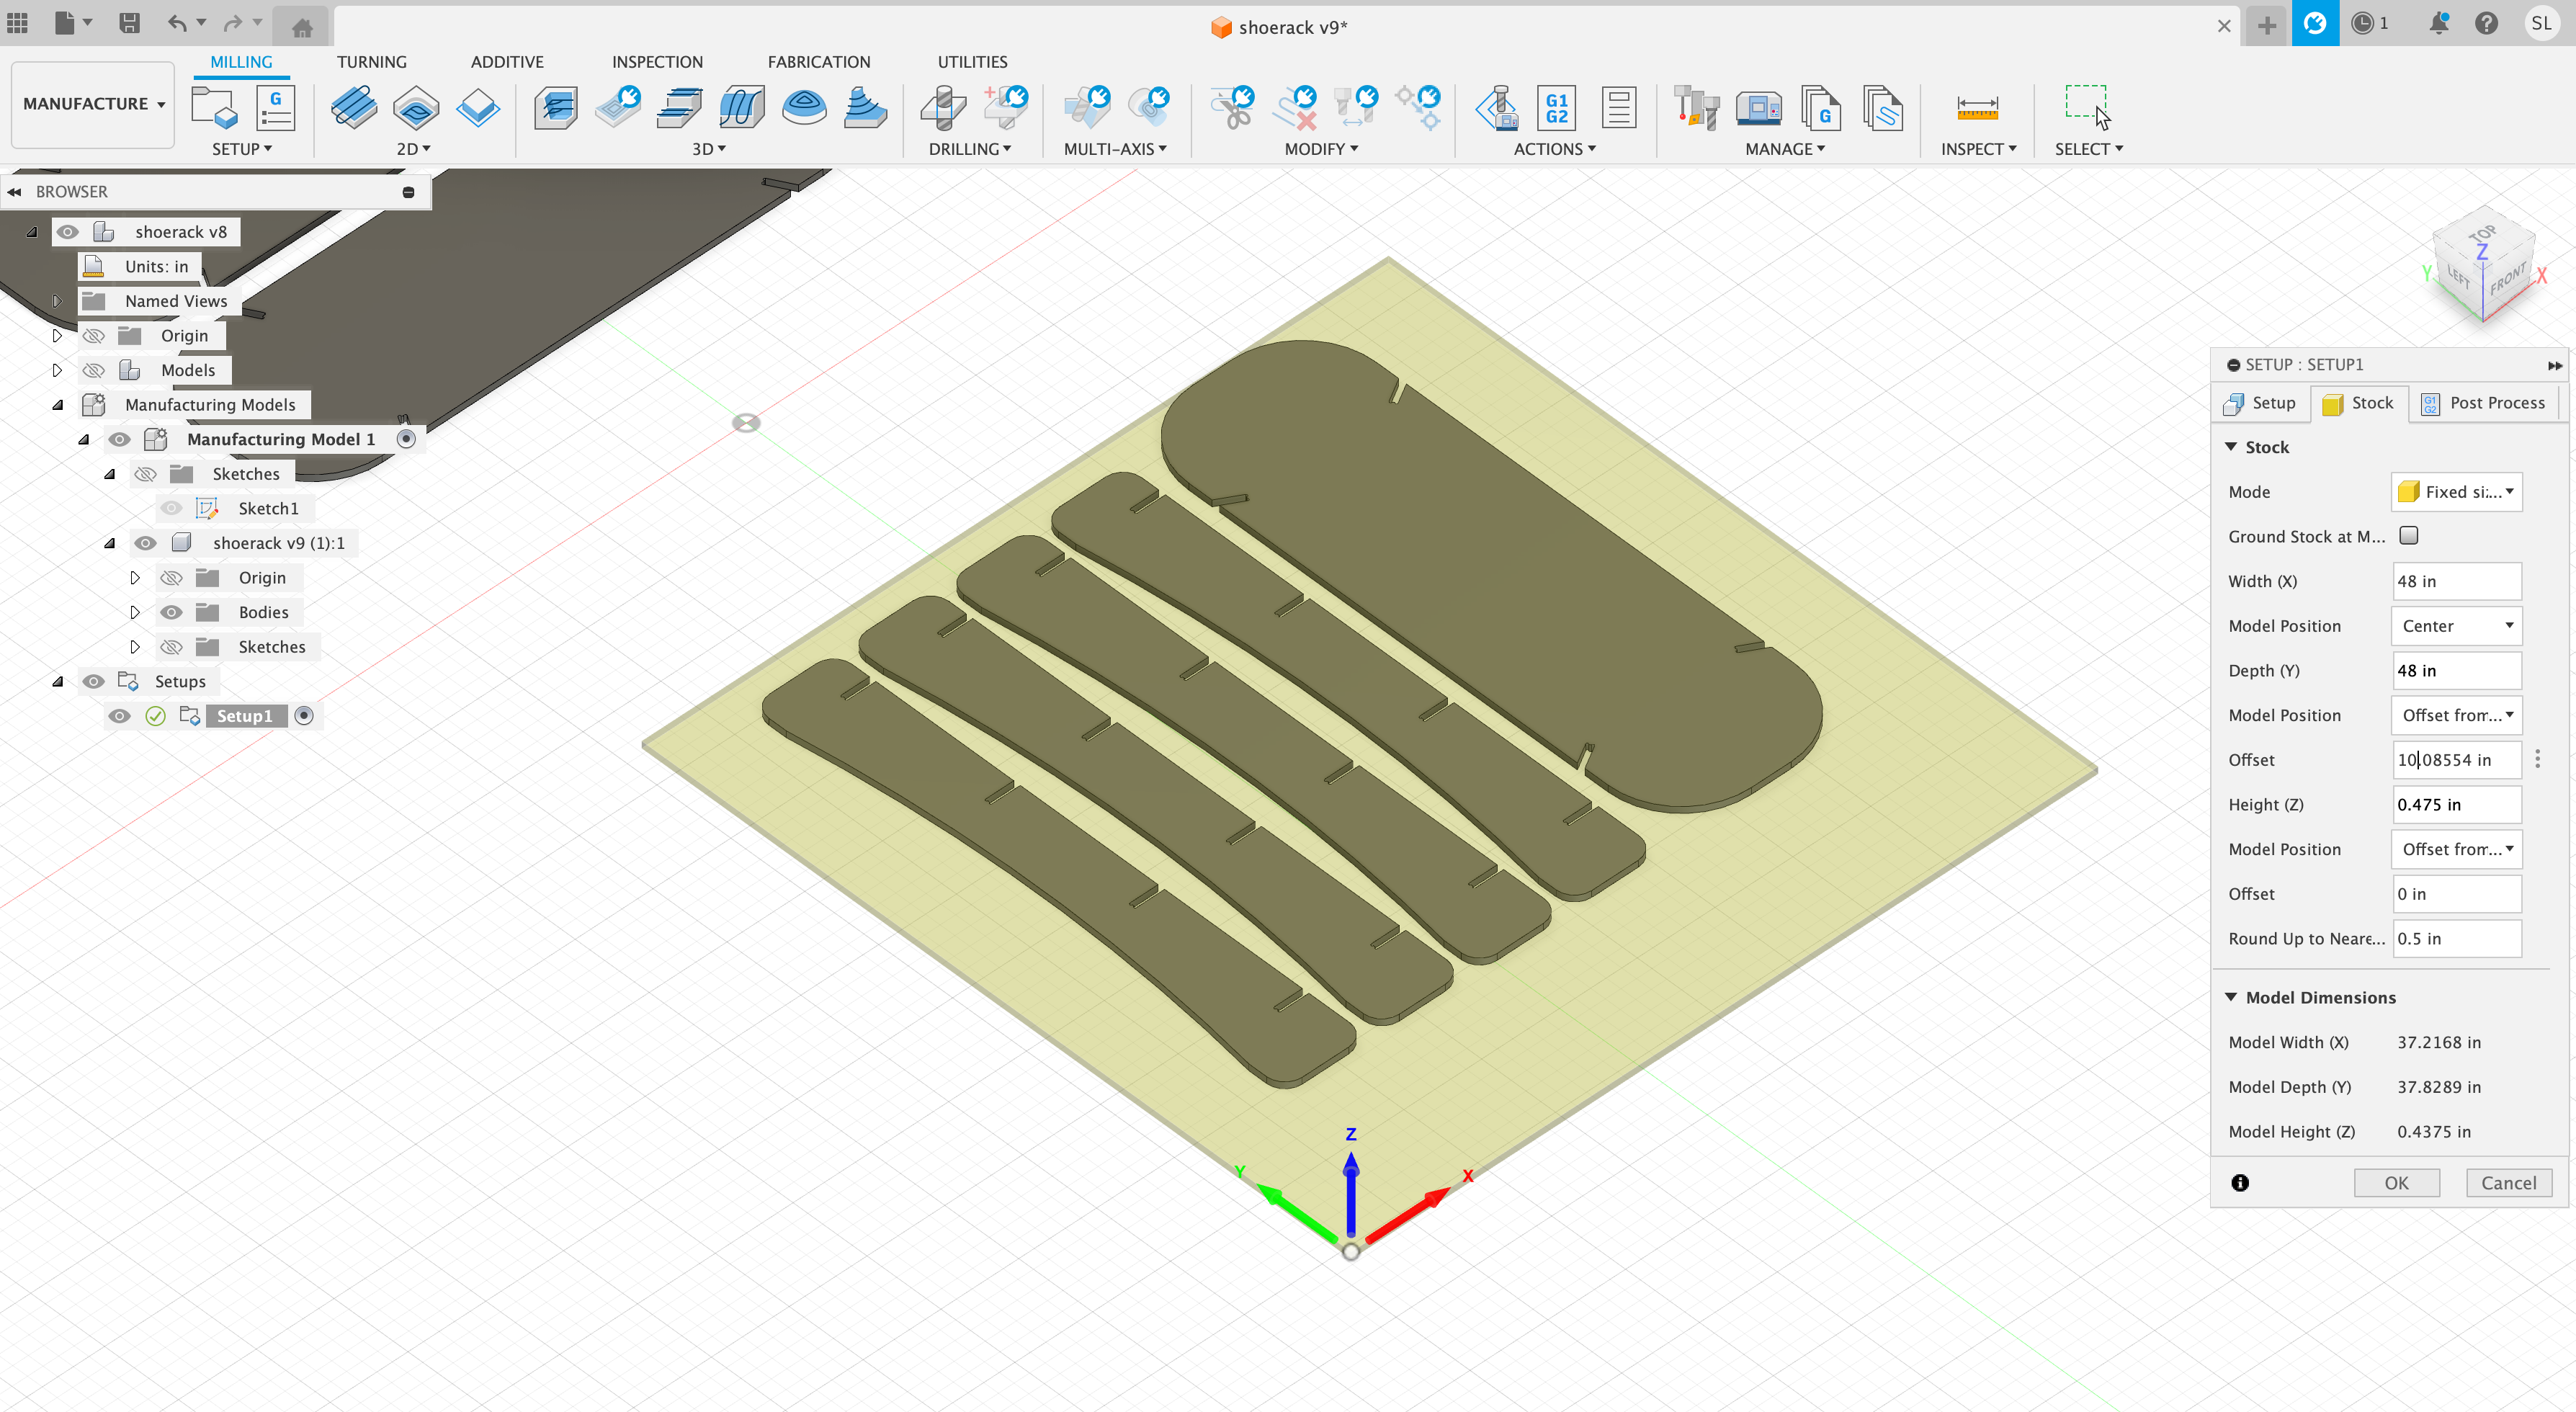Click the Trim scissors tool in Modify
The image size is (2576, 1412).
pos(1232,107)
